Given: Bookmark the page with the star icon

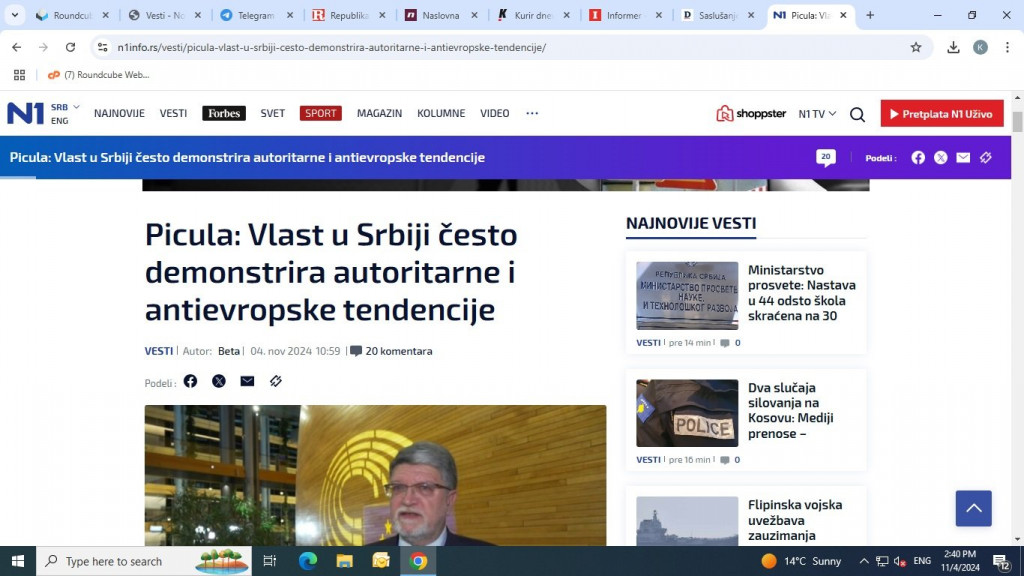Looking at the screenshot, I should coord(916,46).
